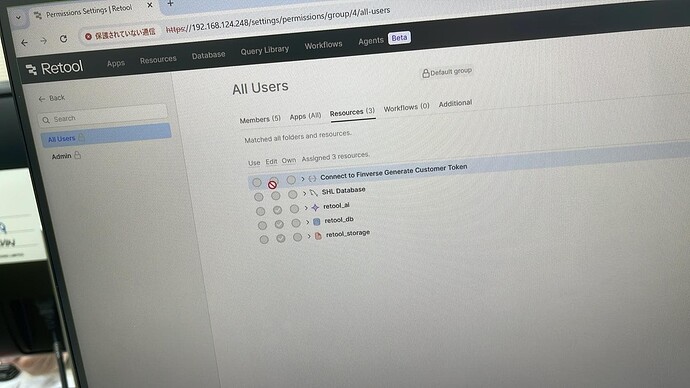Viewport: 690px width, 388px height.
Task: Go back with browser back arrow
Action: (24, 43)
